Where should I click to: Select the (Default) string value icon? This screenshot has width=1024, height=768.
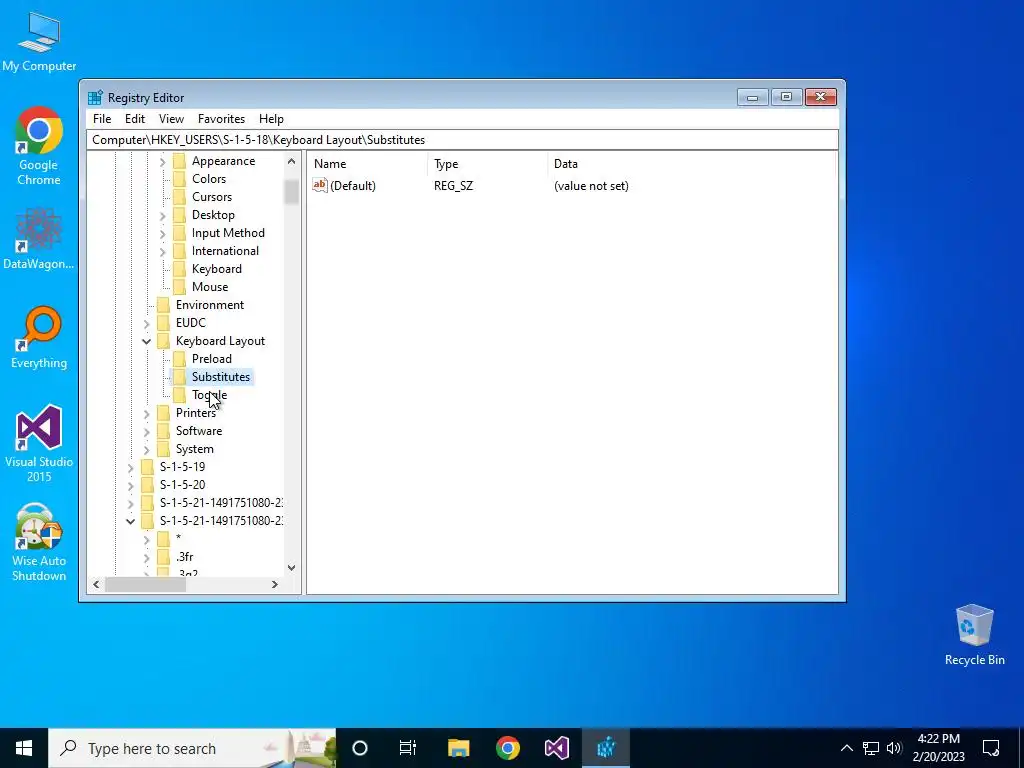(320, 185)
